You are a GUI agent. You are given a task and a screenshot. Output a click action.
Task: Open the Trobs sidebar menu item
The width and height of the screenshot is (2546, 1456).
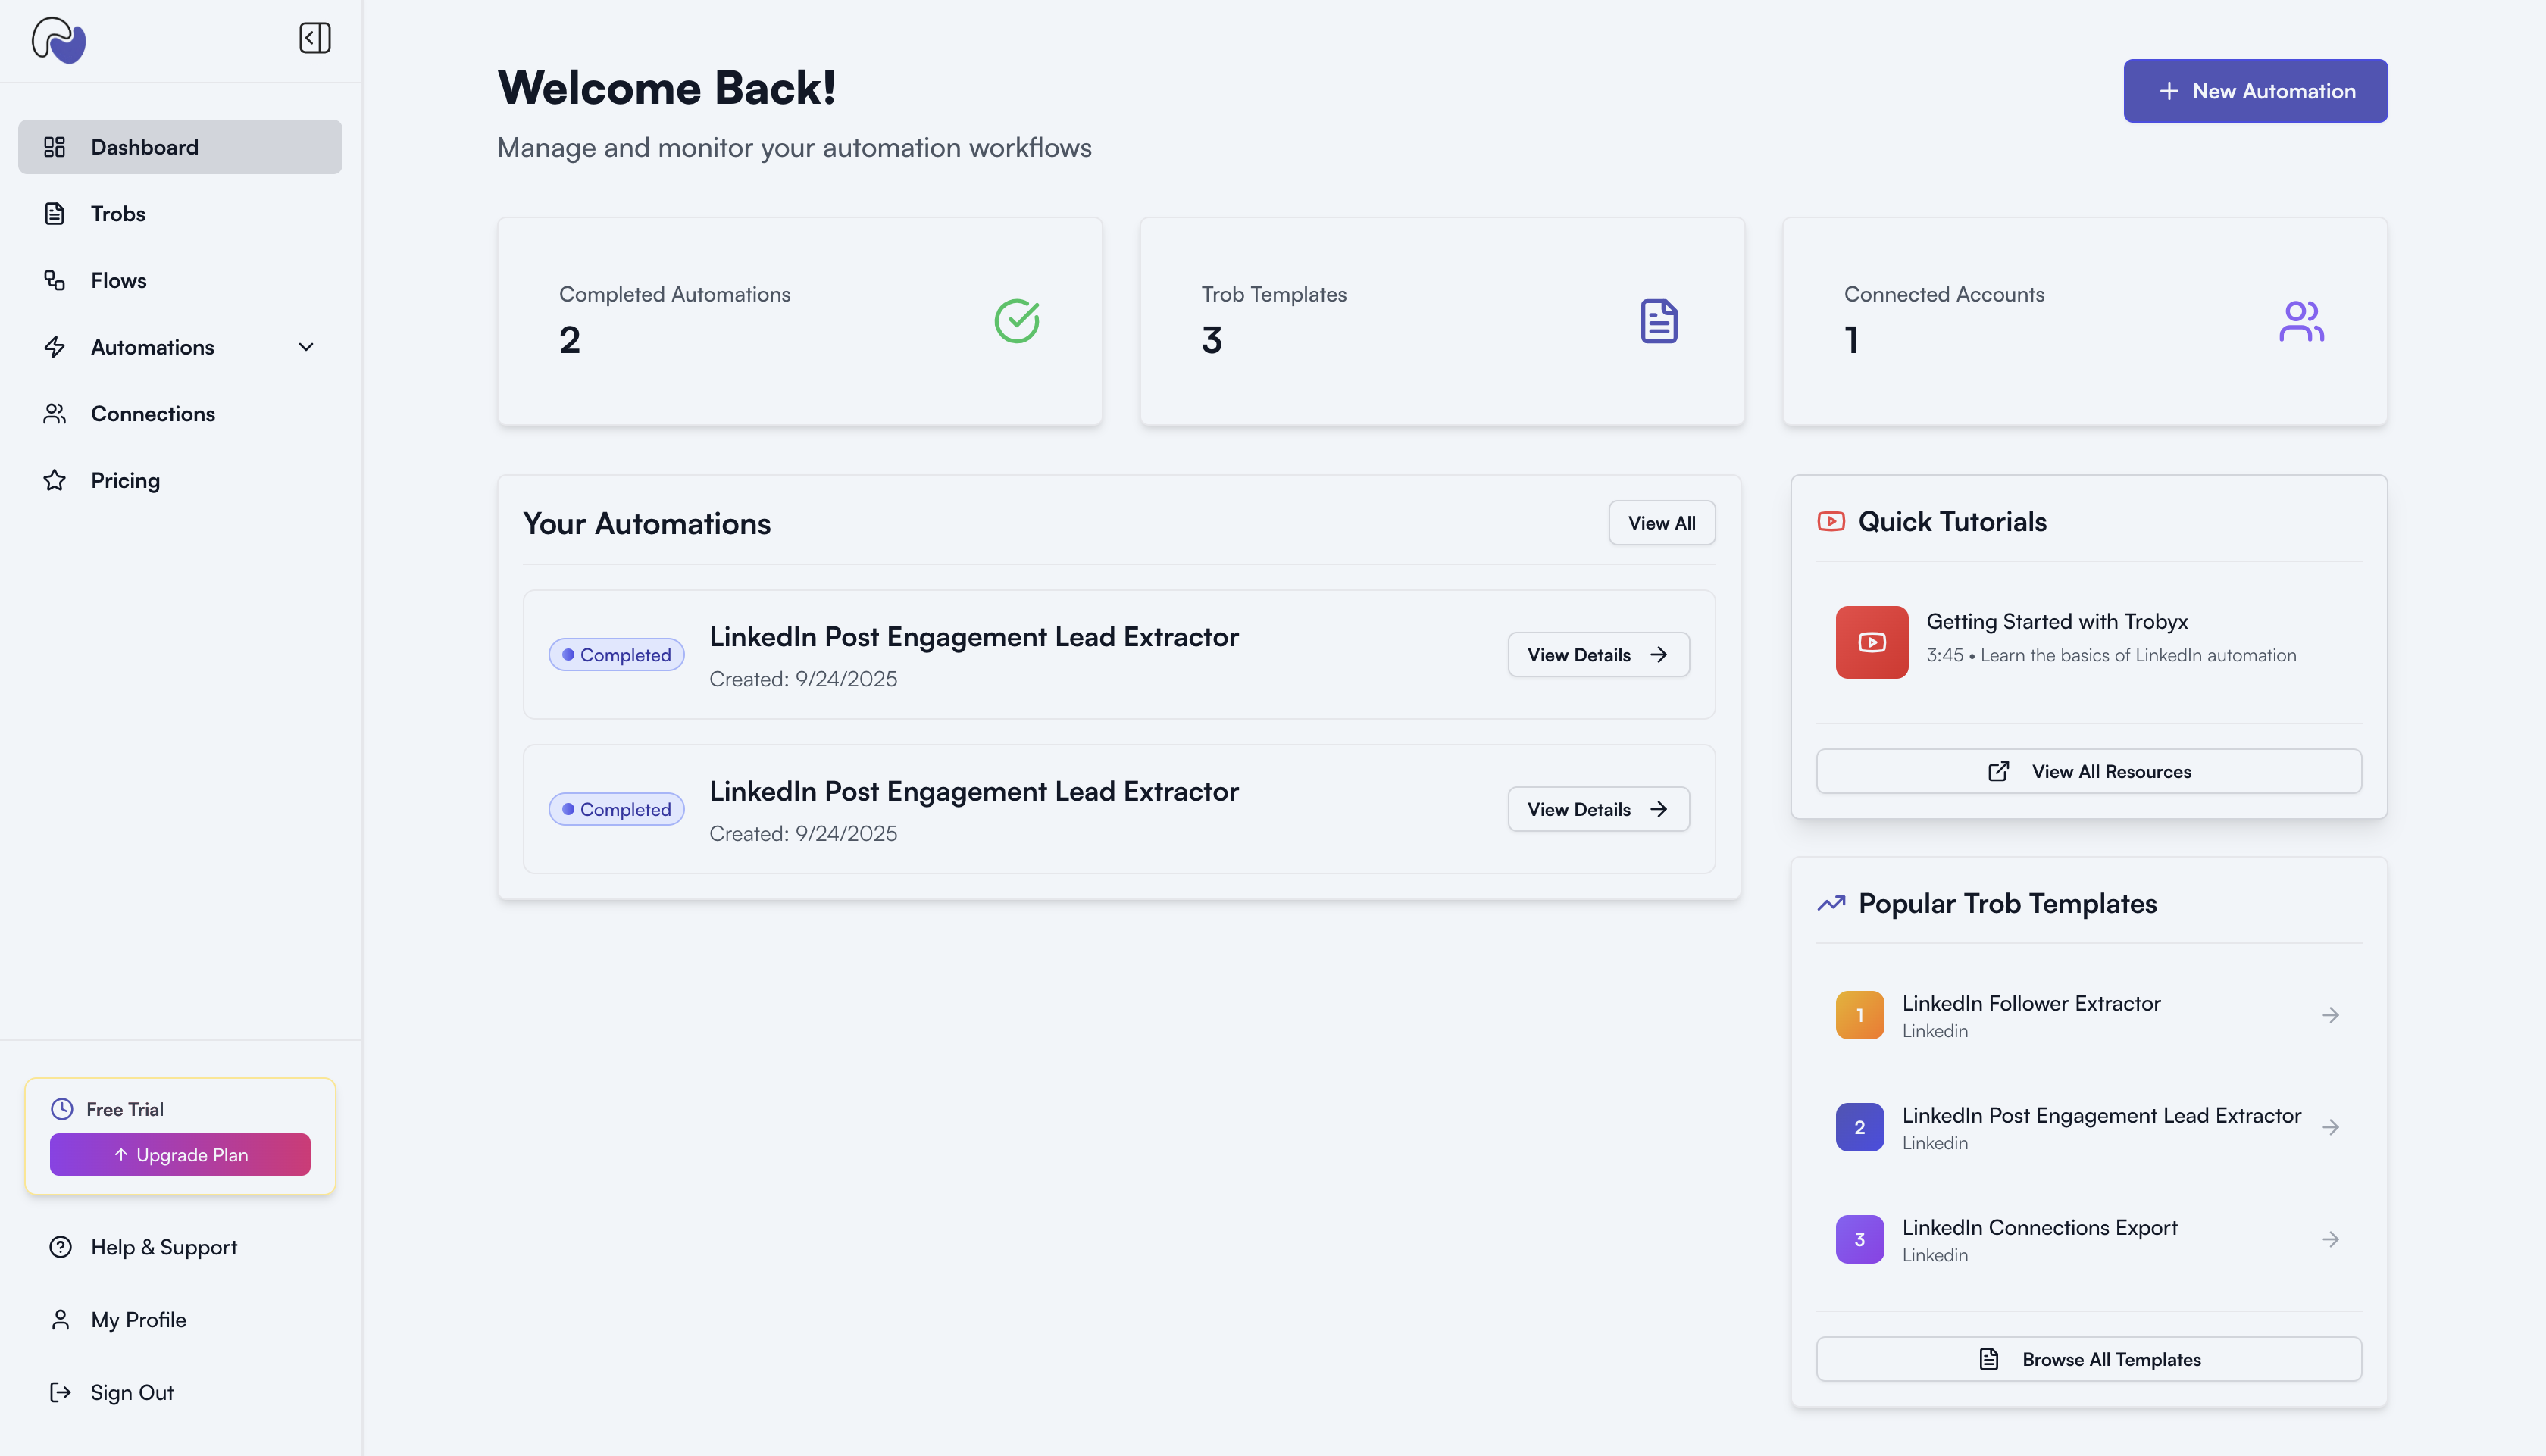coord(118,214)
